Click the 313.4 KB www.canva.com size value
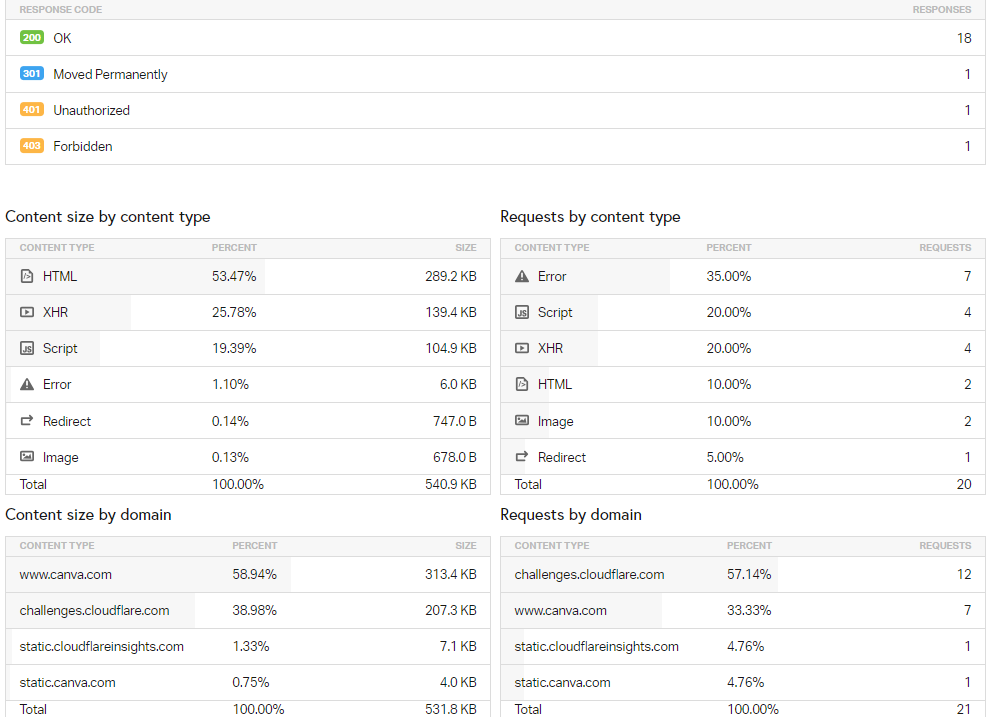 (451, 574)
